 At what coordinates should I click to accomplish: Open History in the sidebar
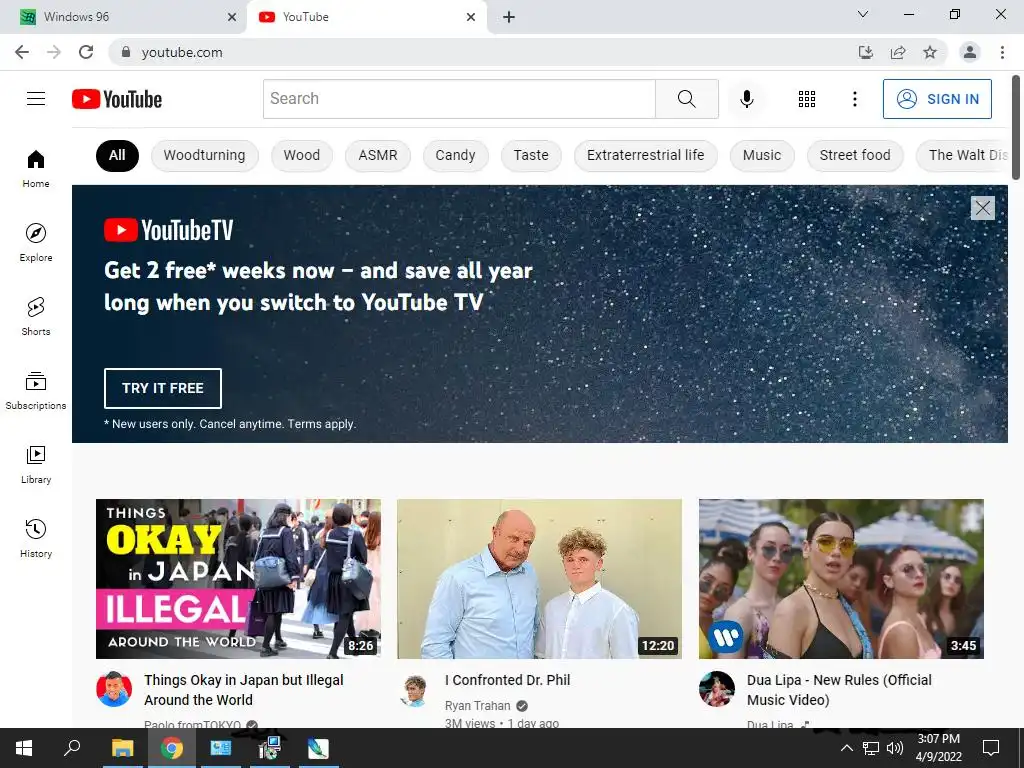point(36,538)
